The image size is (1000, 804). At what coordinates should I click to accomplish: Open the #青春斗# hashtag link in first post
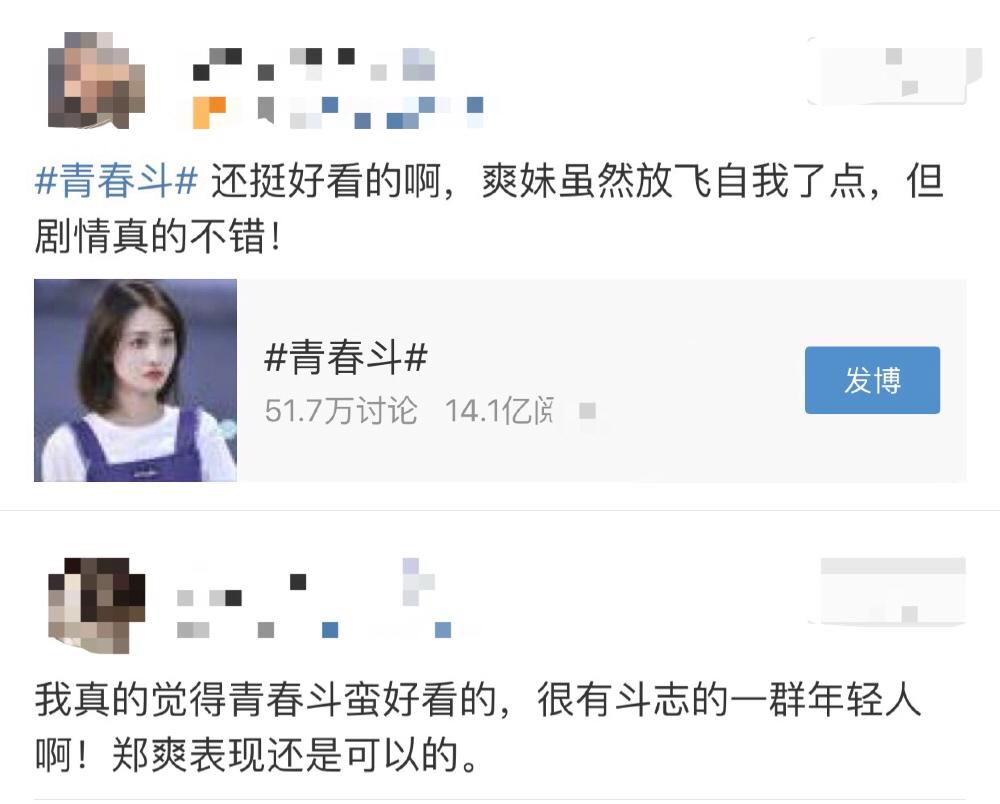click(x=116, y=181)
